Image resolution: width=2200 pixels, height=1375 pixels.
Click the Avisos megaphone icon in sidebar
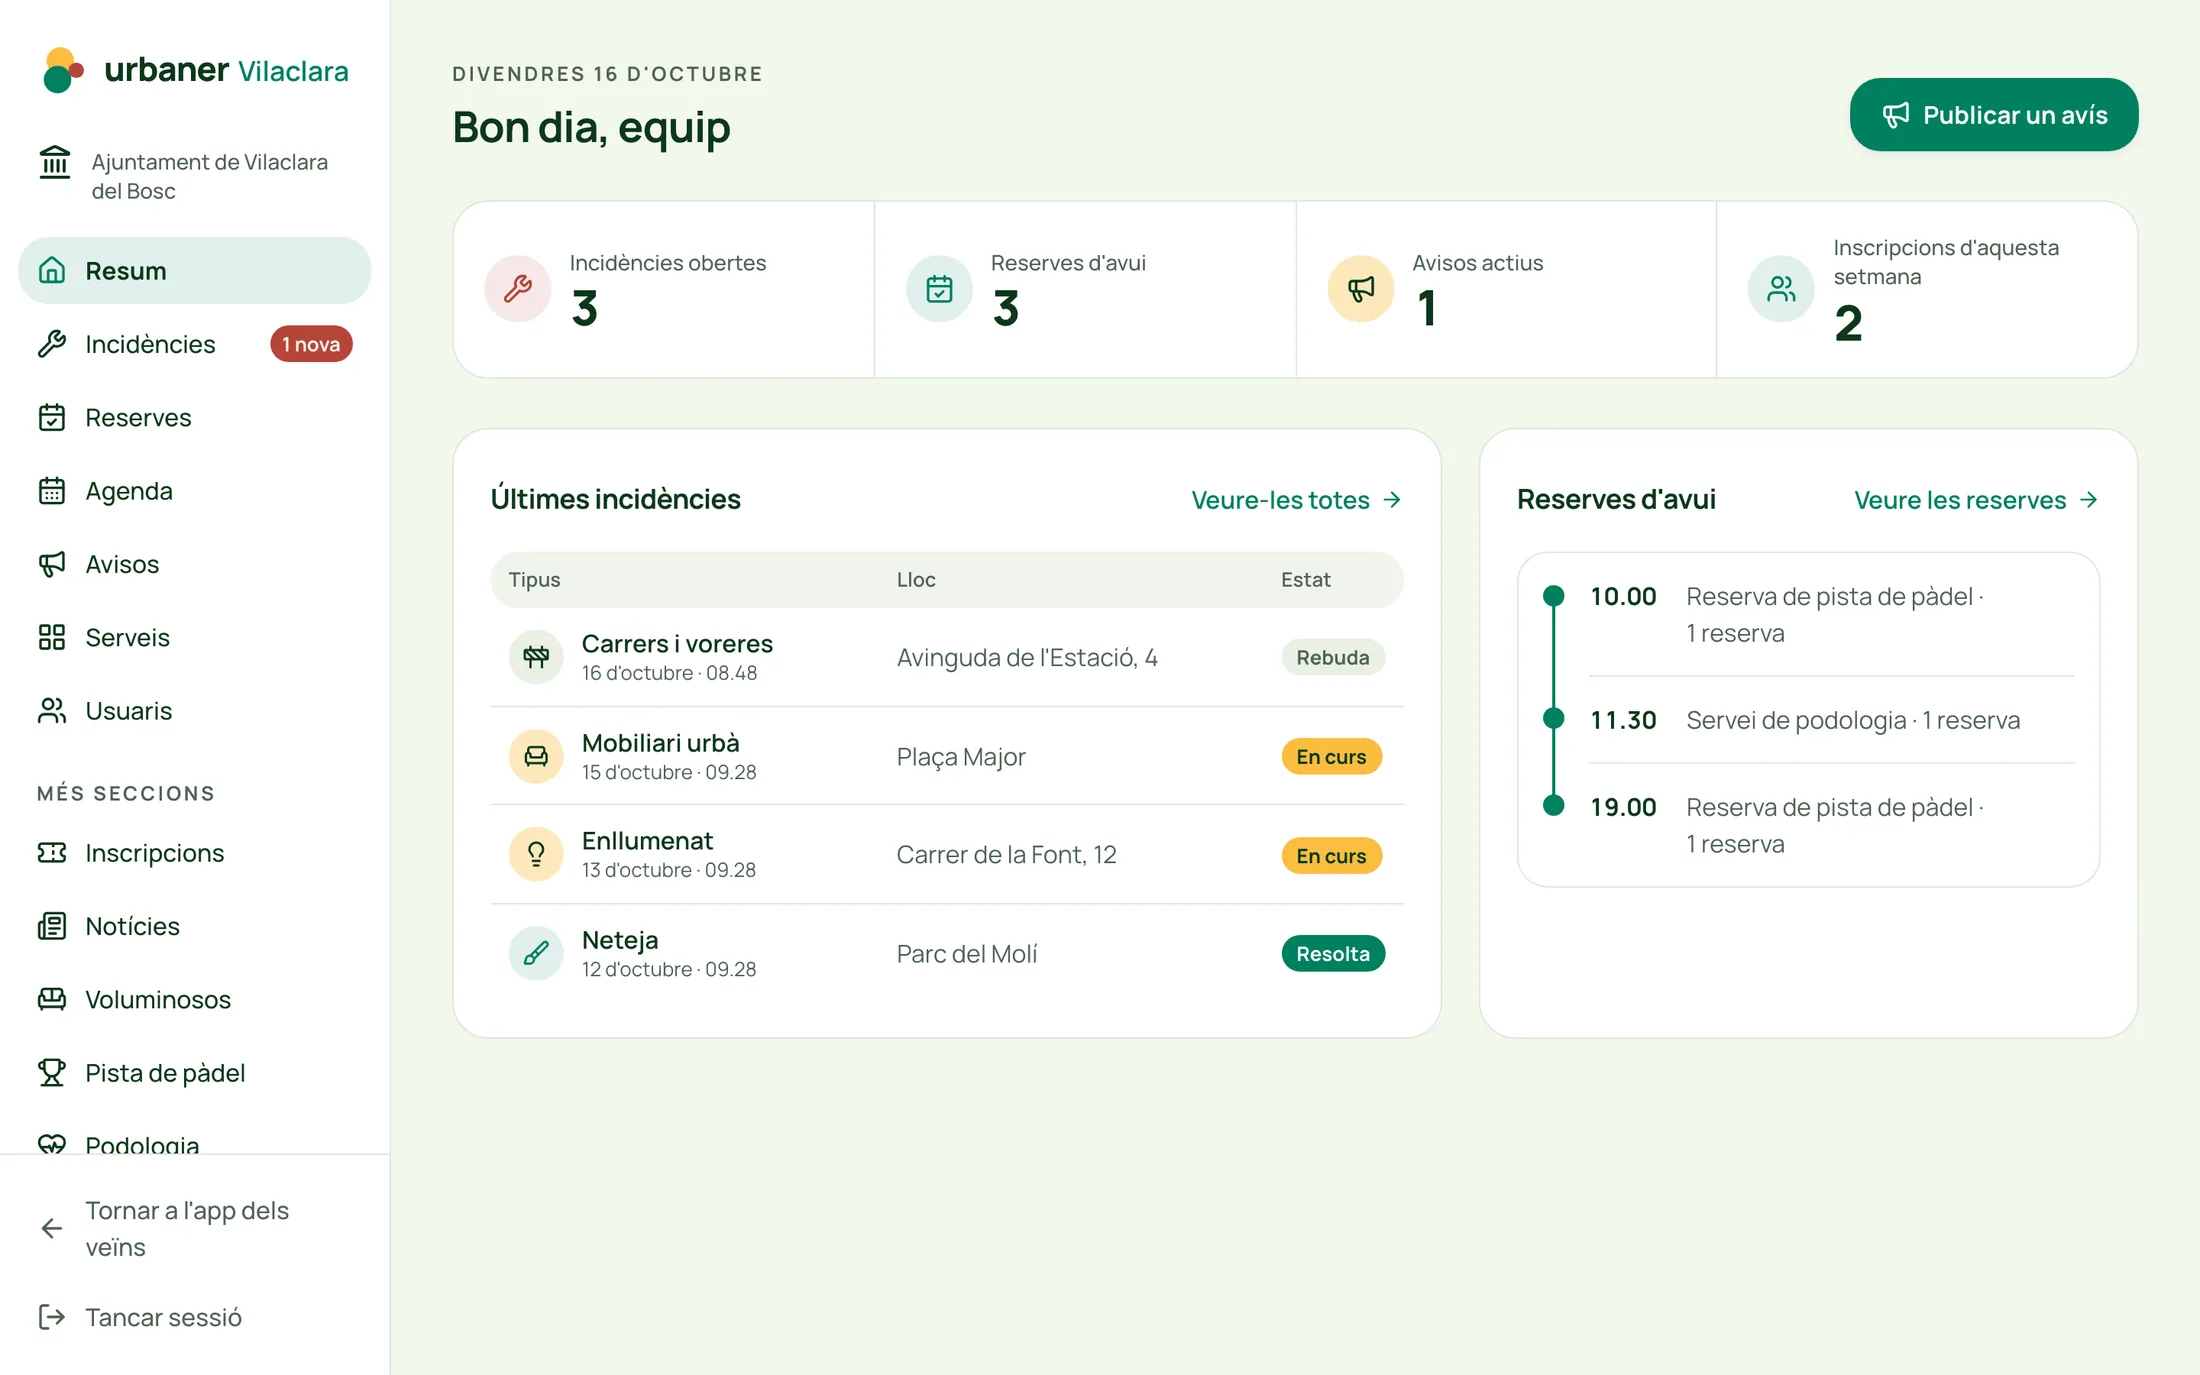point(52,564)
